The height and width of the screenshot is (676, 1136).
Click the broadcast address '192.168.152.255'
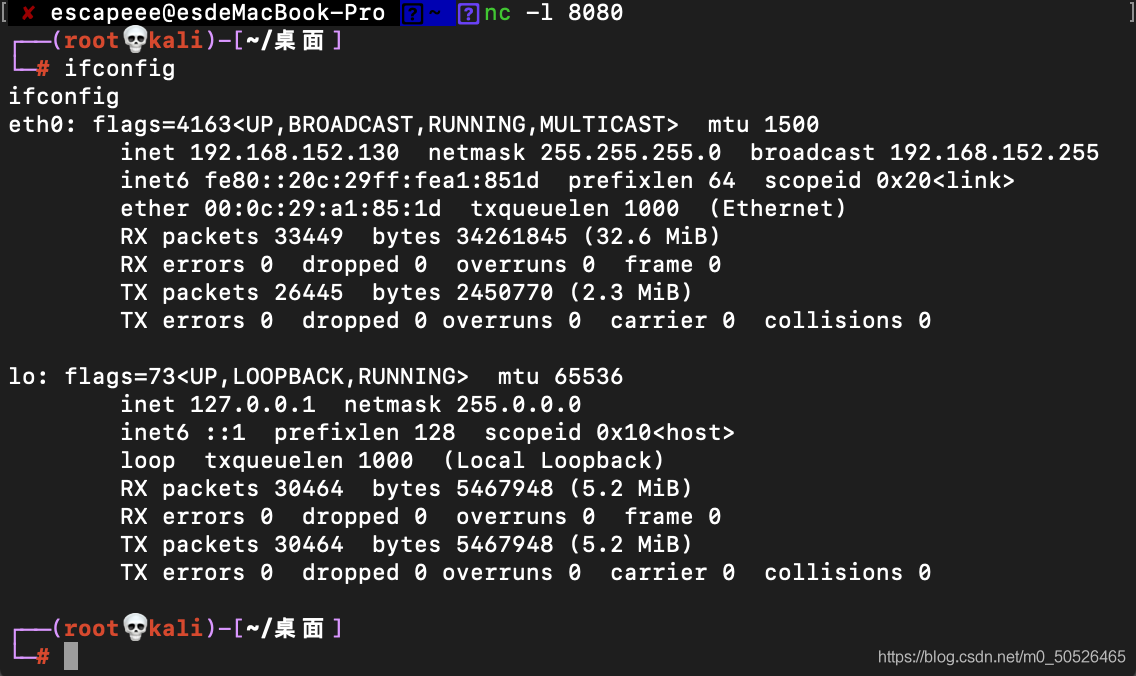[995, 152]
